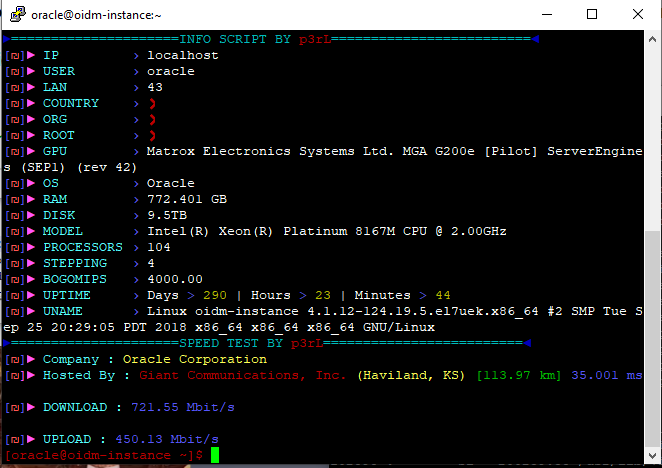
Task: Click the scrollbar down arrow
Action: click(652, 455)
